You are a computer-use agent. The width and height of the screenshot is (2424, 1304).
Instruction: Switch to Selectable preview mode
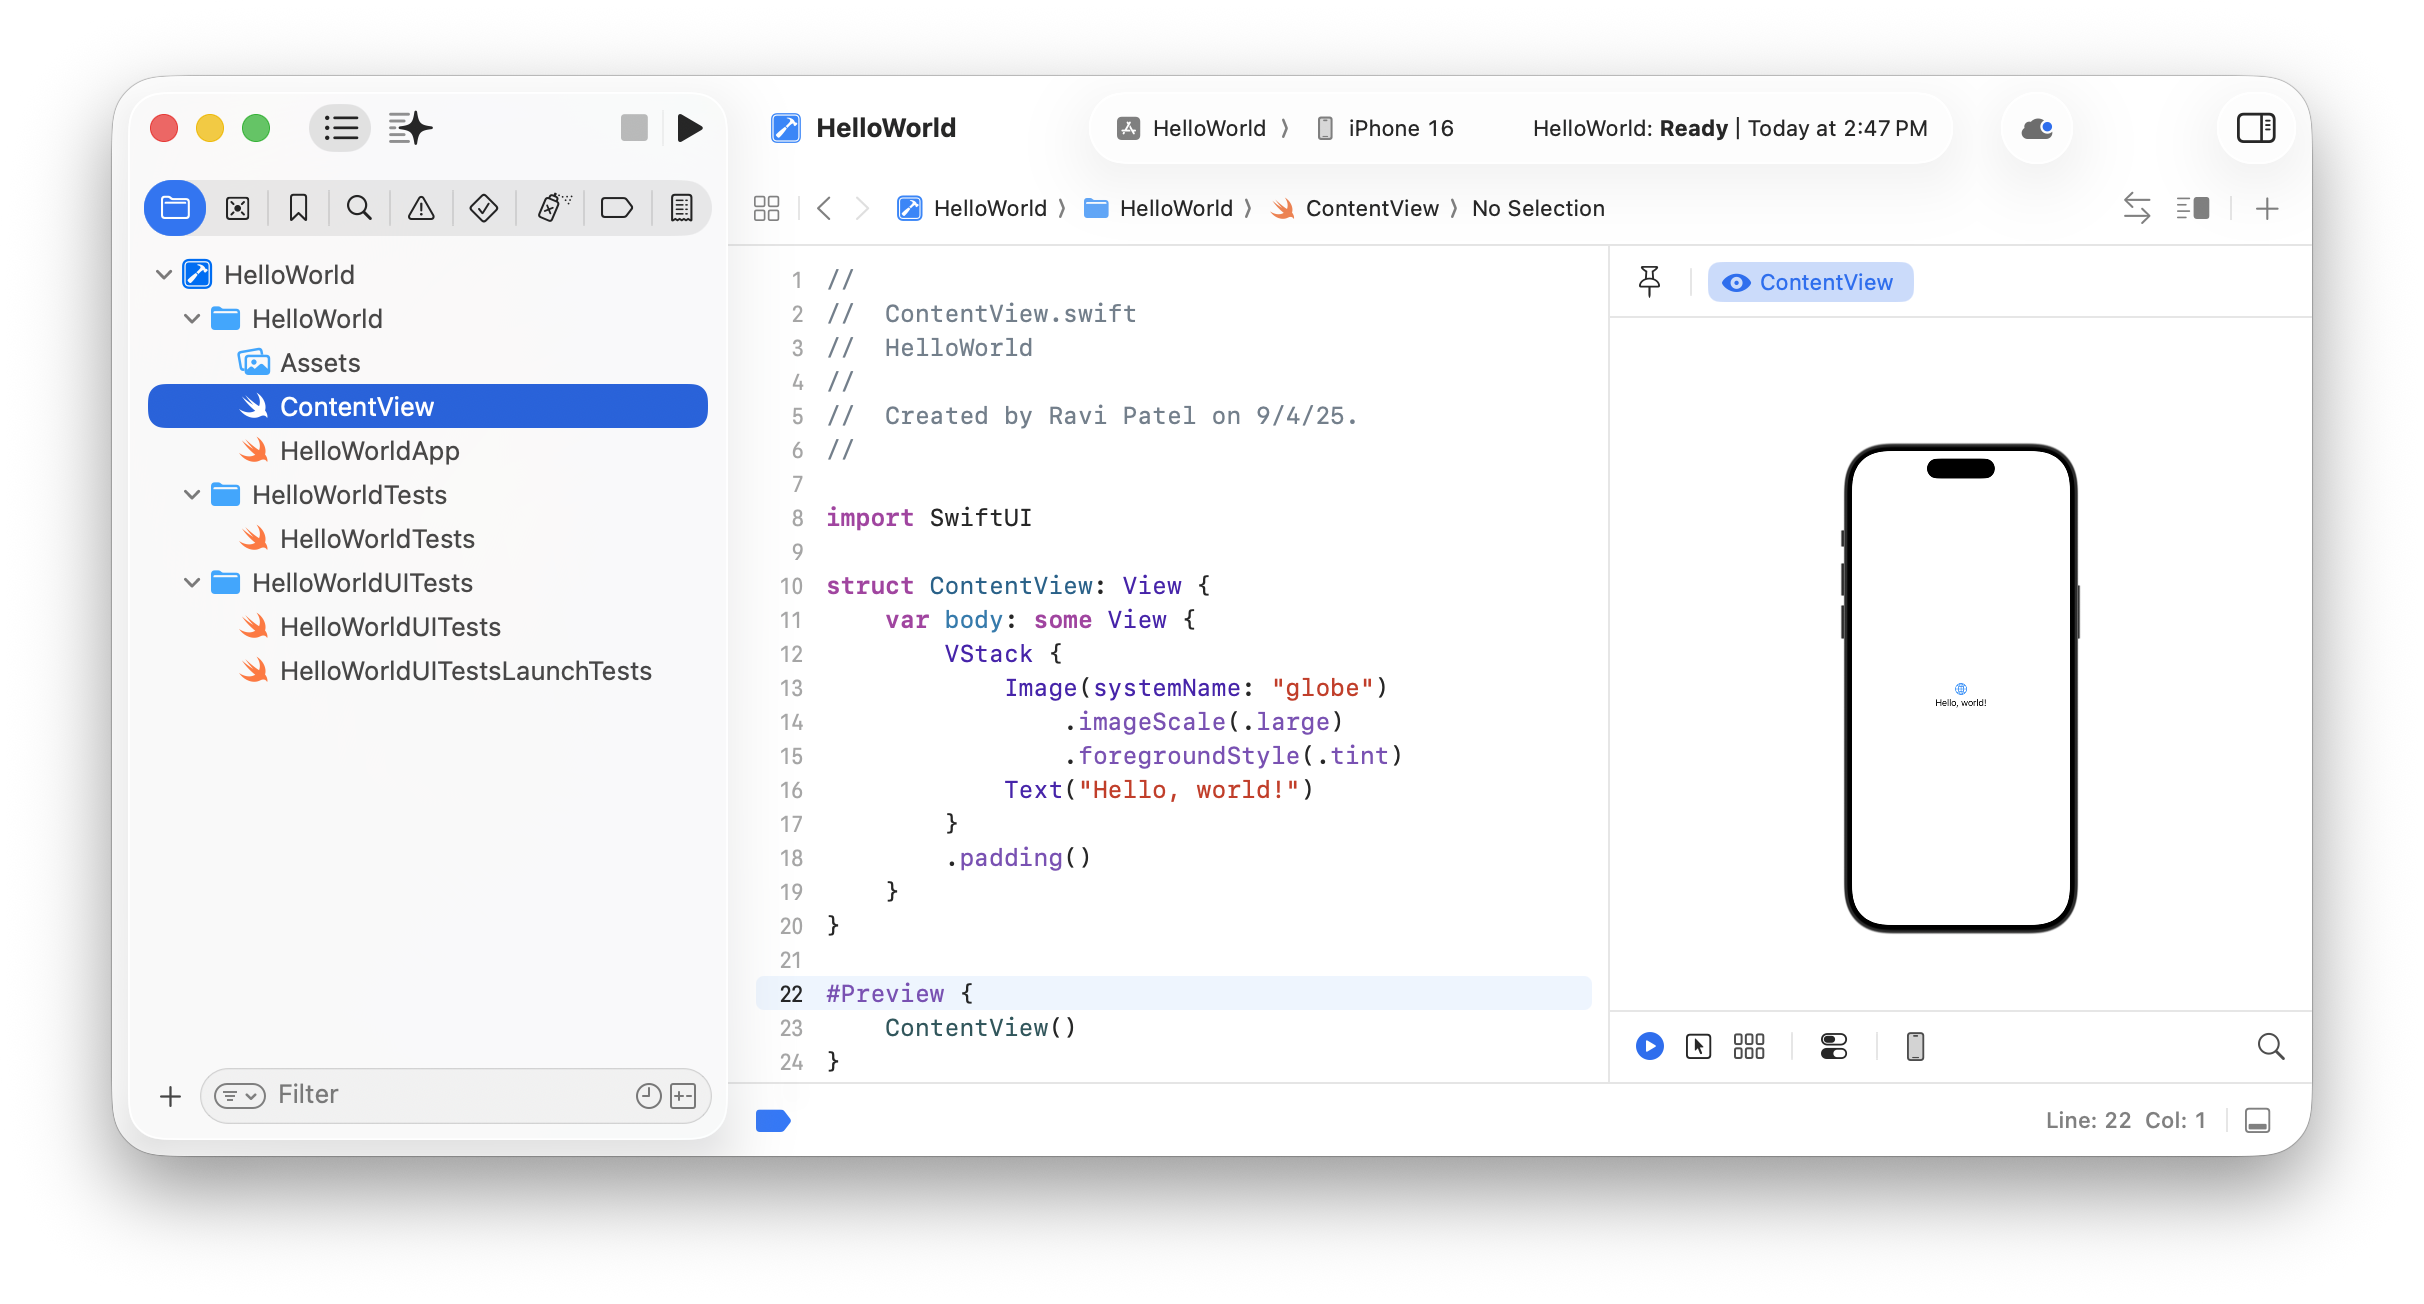tap(1698, 1046)
